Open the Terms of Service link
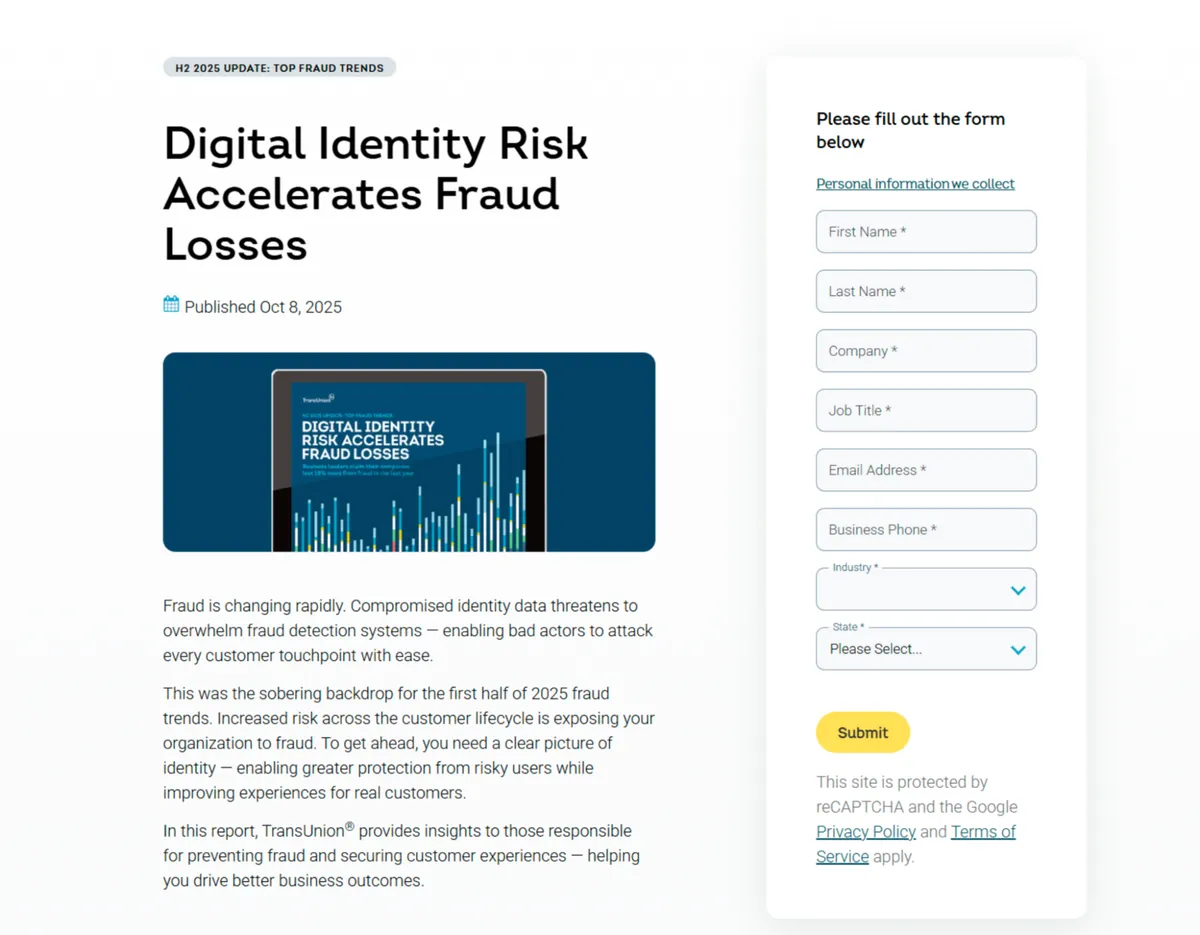The image size is (1200, 935). coord(983,831)
